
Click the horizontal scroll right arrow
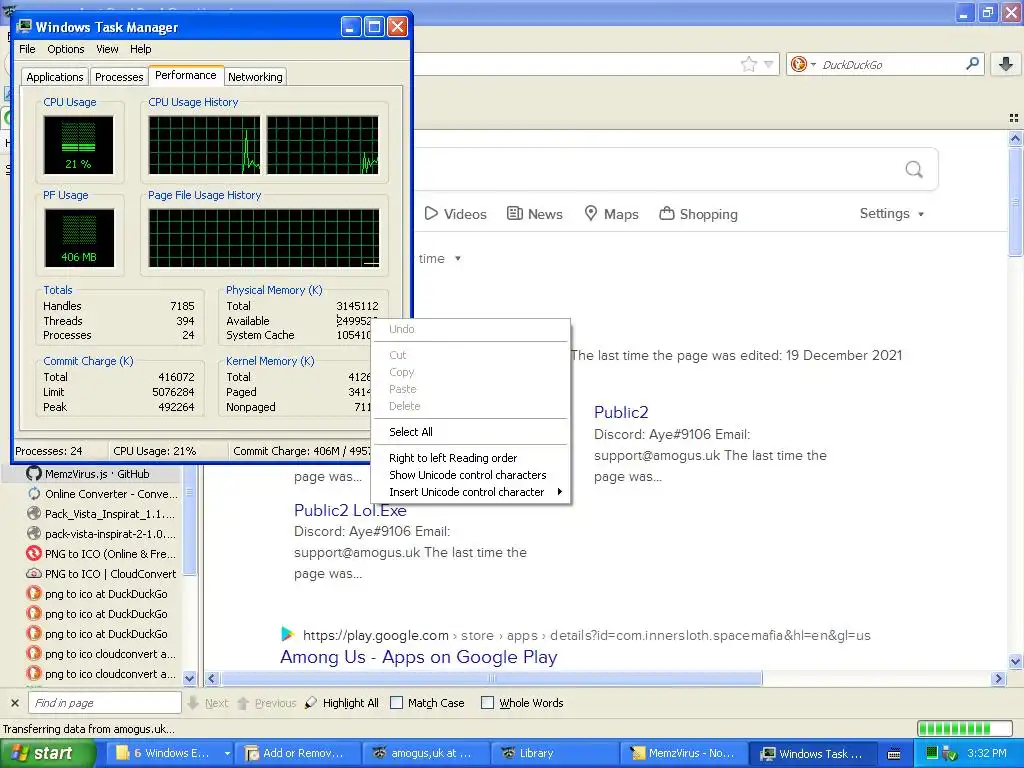tap(998, 679)
